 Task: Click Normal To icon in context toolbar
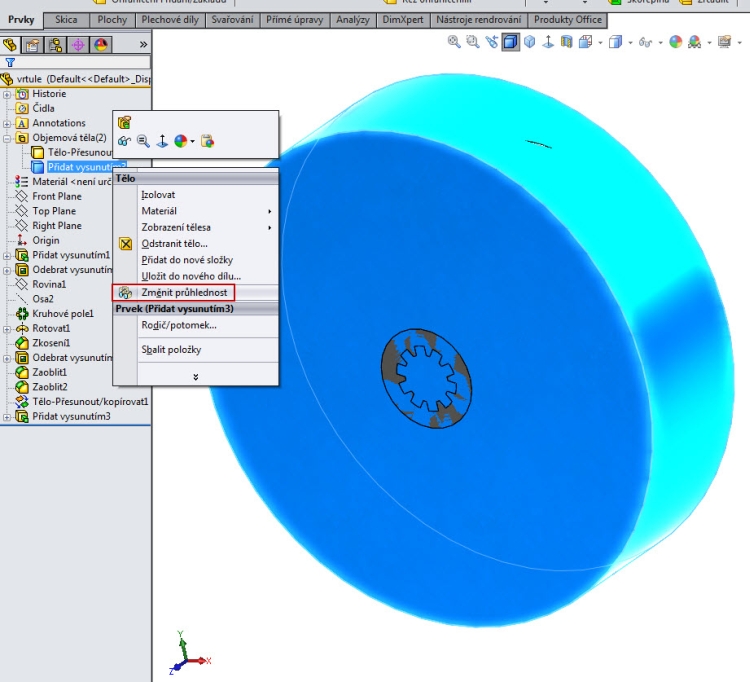[x=162, y=141]
